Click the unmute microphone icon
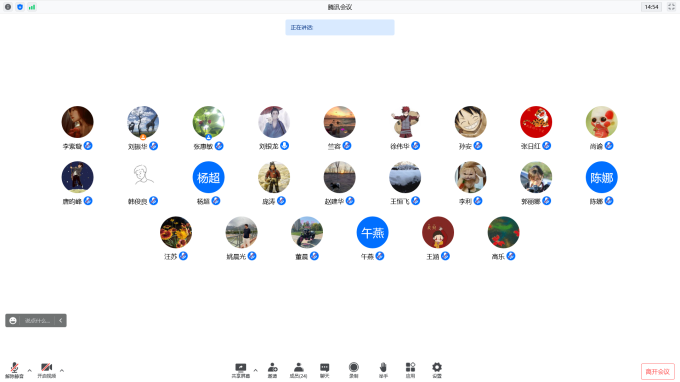Viewport: 680px width, 382px height. point(14,368)
